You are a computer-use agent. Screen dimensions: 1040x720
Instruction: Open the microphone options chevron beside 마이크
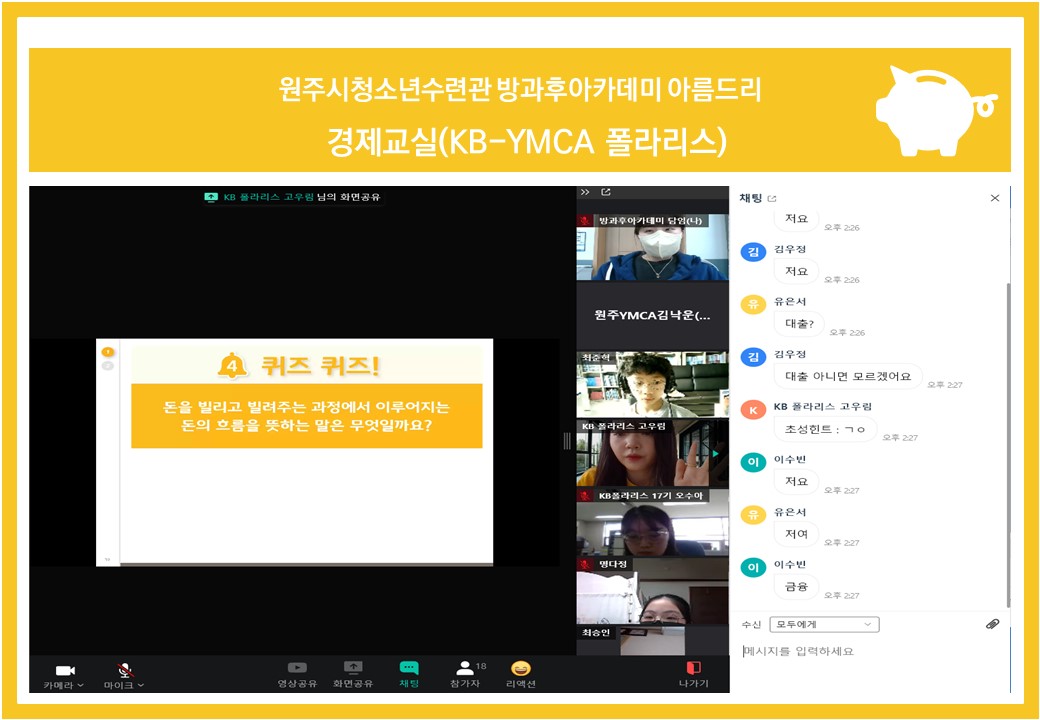(141, 686)
